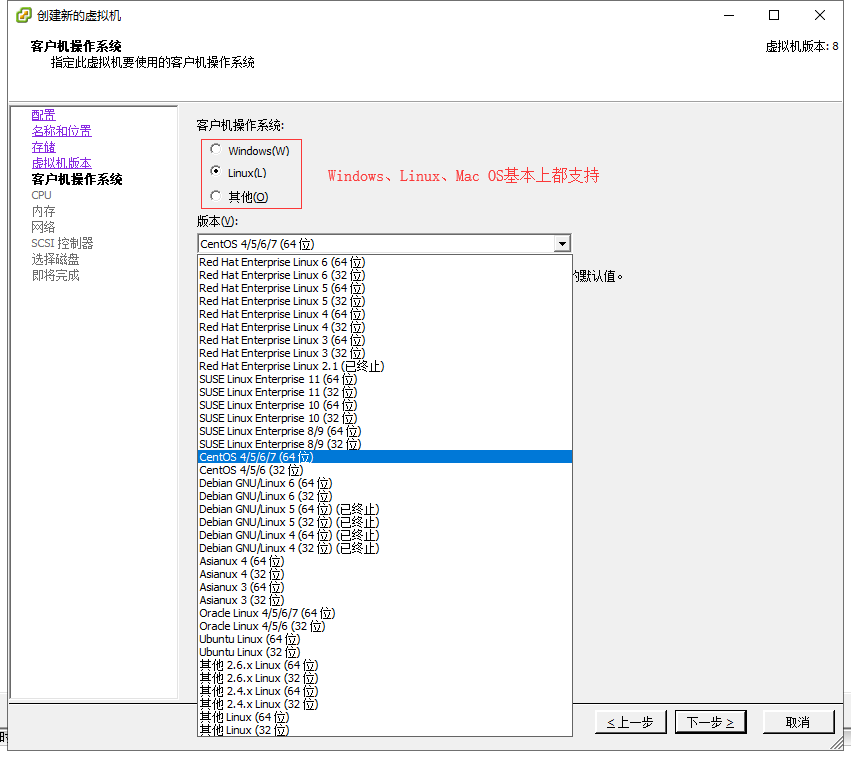
Task: Choose 其他 Linux (32 位)
Action: point(385,730)
